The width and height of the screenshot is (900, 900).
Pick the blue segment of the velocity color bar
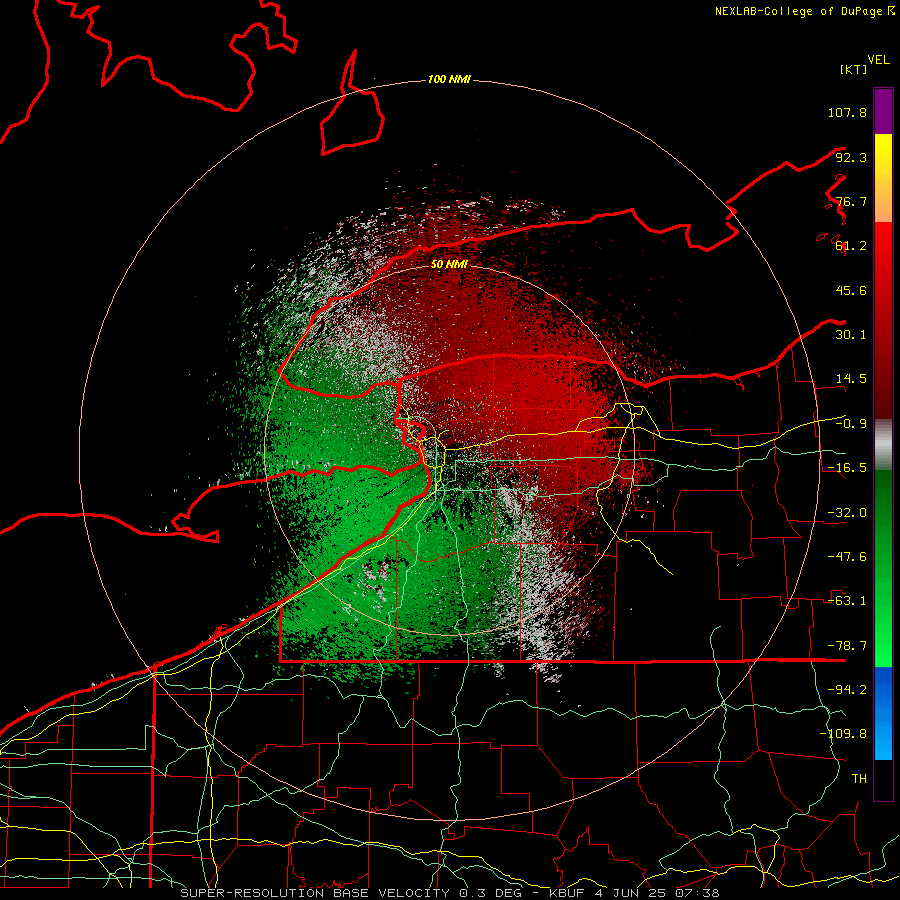(x=883, y=713)
